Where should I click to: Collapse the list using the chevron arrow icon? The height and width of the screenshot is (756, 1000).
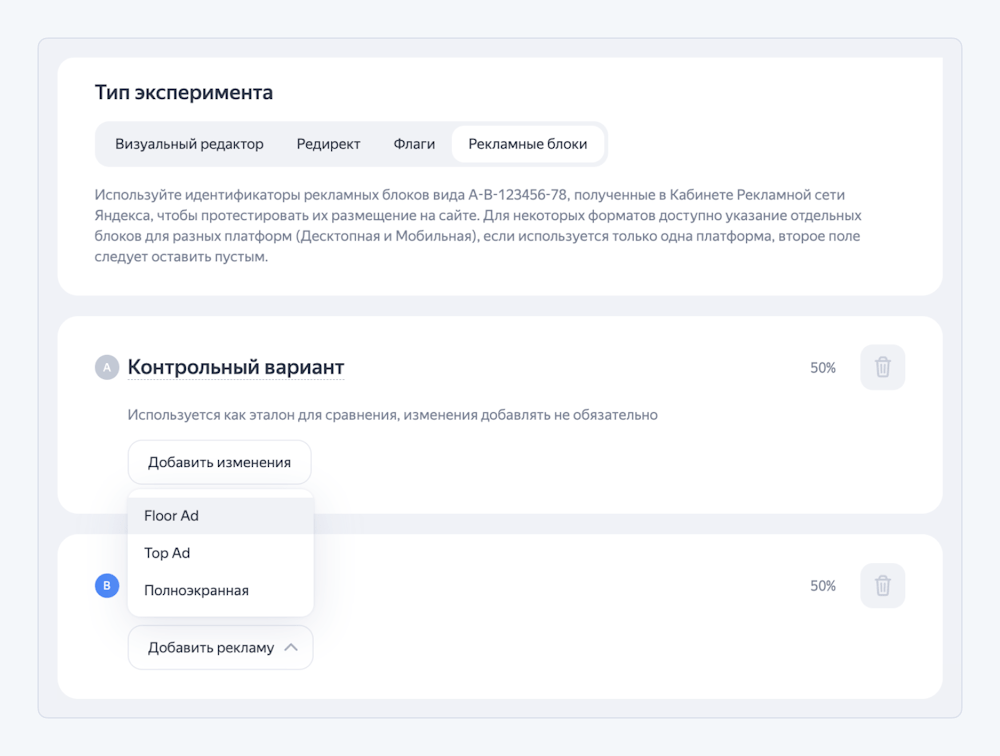coord(291,647)
